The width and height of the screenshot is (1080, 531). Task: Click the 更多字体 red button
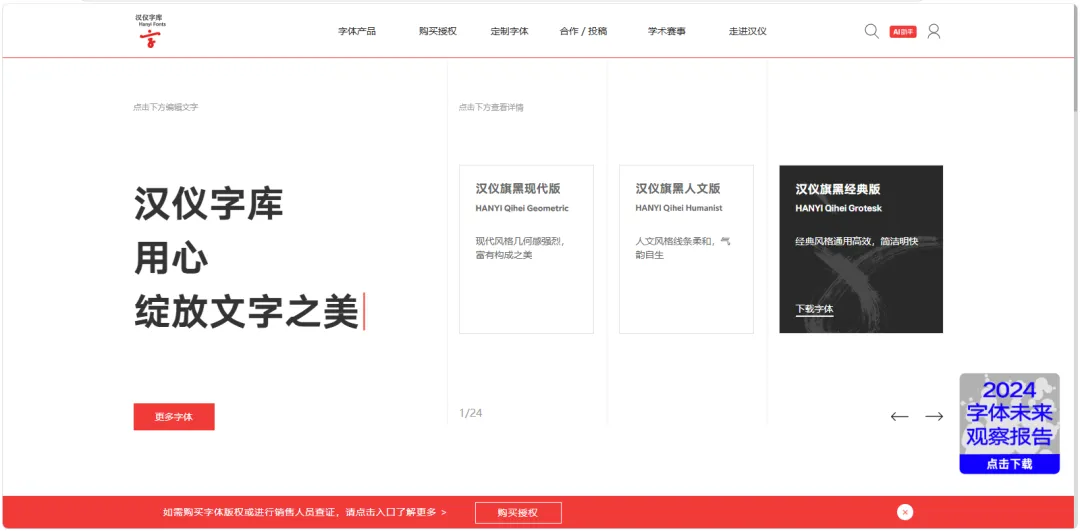(174, 417)
